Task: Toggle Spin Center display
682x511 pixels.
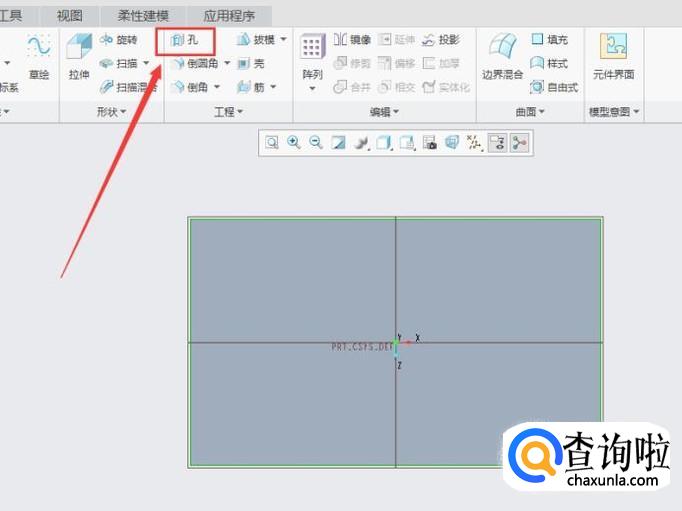Action: (x=519, y=143)
